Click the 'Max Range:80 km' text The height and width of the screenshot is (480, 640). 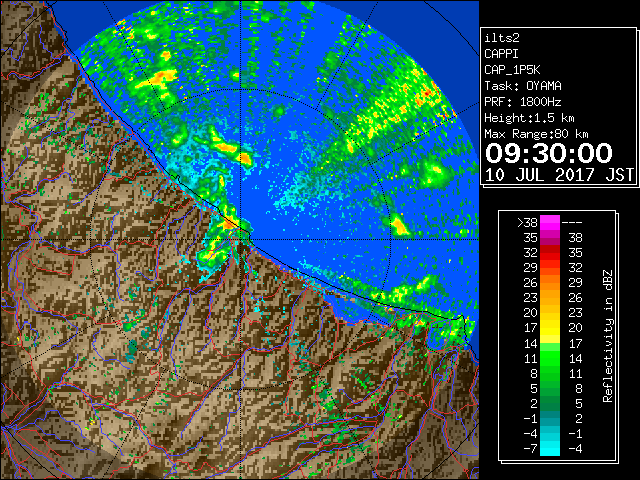pos(536,134)
